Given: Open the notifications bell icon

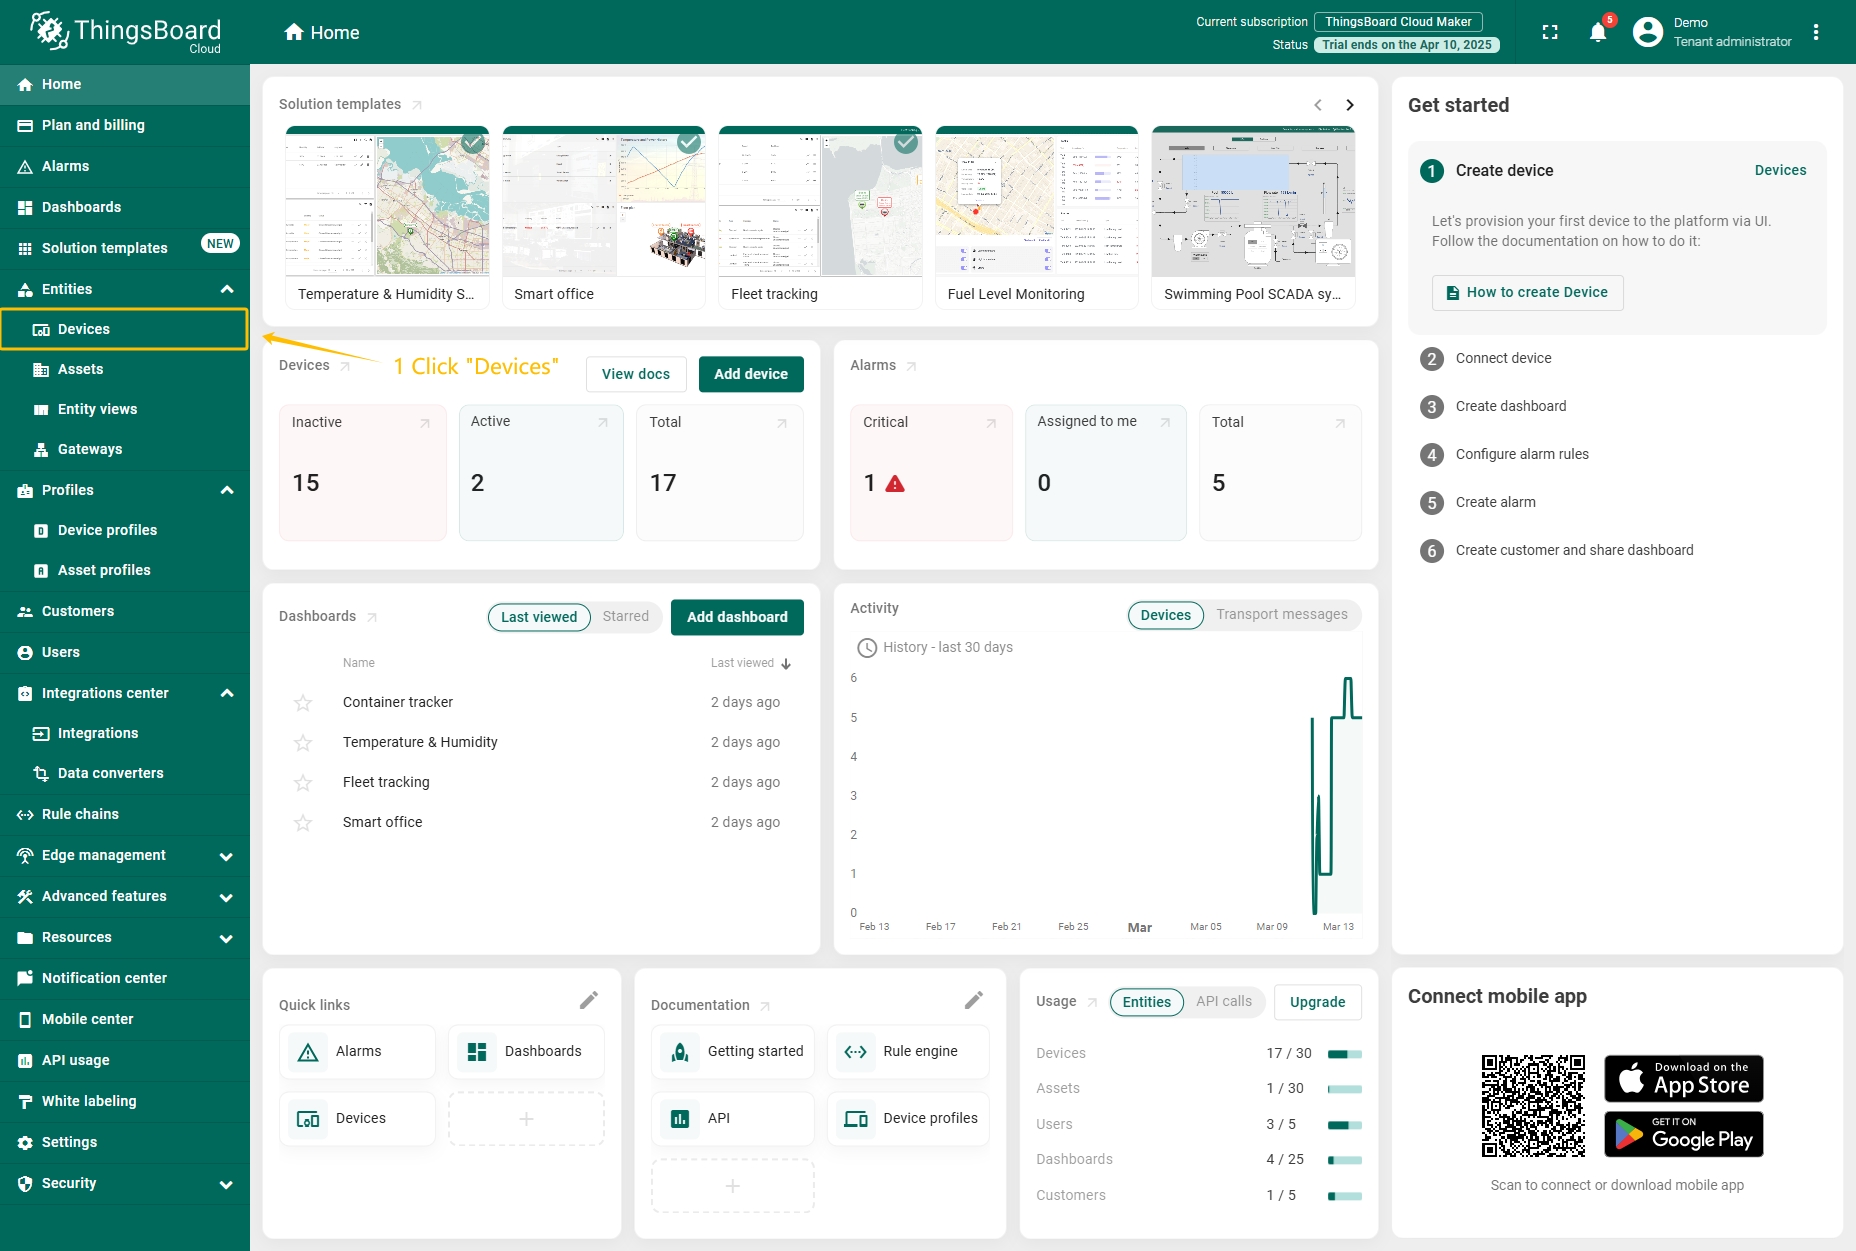Looking at the screenshot, I should [1597, 33].
